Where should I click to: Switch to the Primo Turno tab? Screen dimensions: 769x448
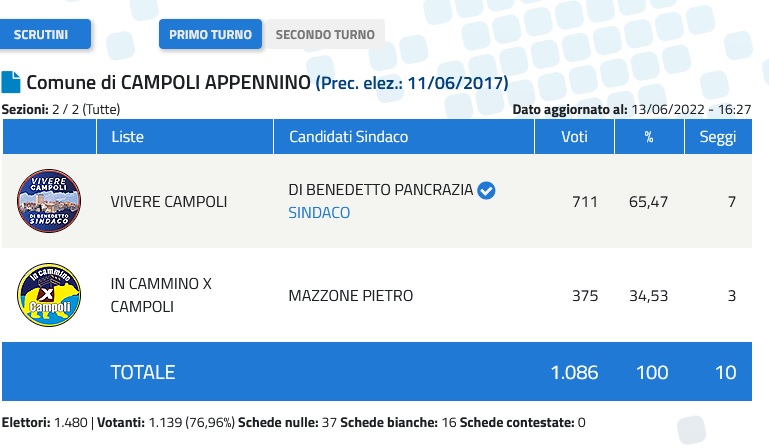pyautogui.click(x=210, y=34)
